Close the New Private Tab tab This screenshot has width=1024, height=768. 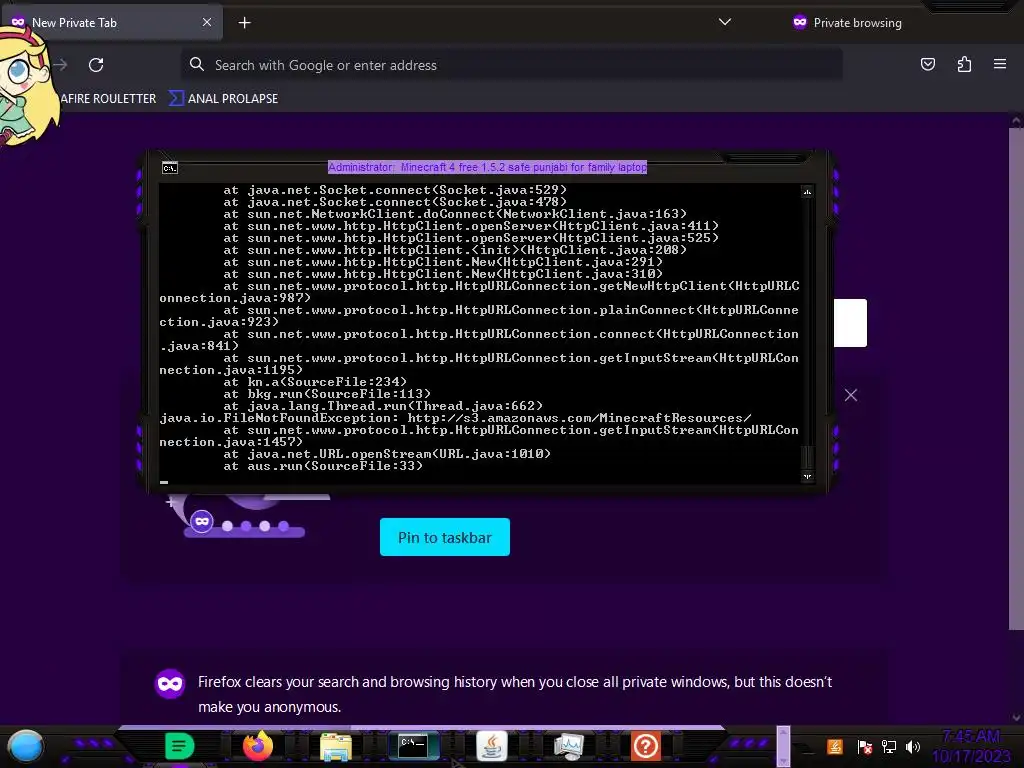[x=206, y=22]
